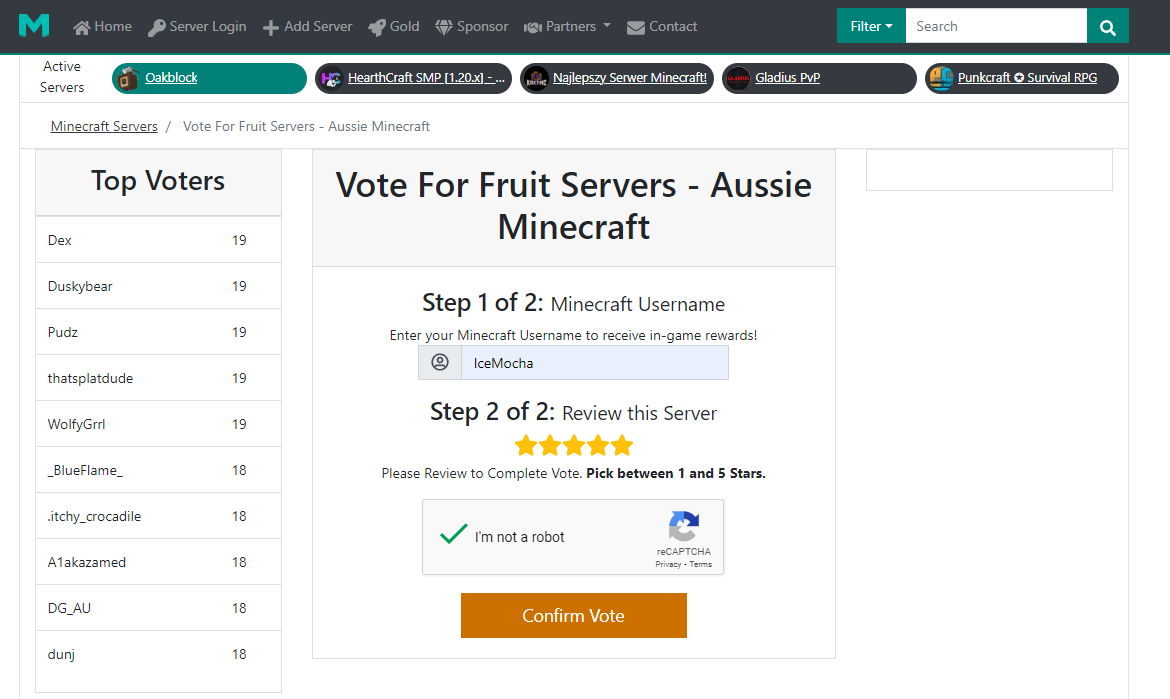The width and height of the screenshot is (1170, 699).
Task: Open the Add Server page
Action: (308, 27)
